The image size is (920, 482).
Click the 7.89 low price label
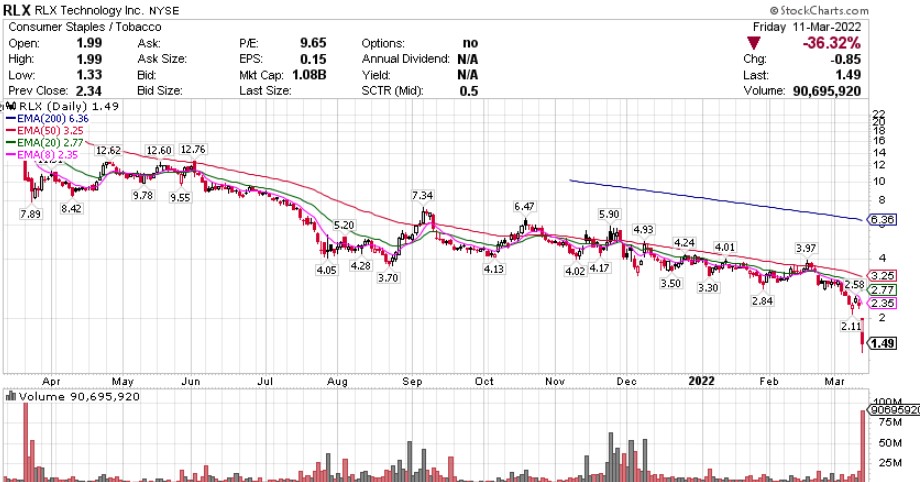(31, 214)
